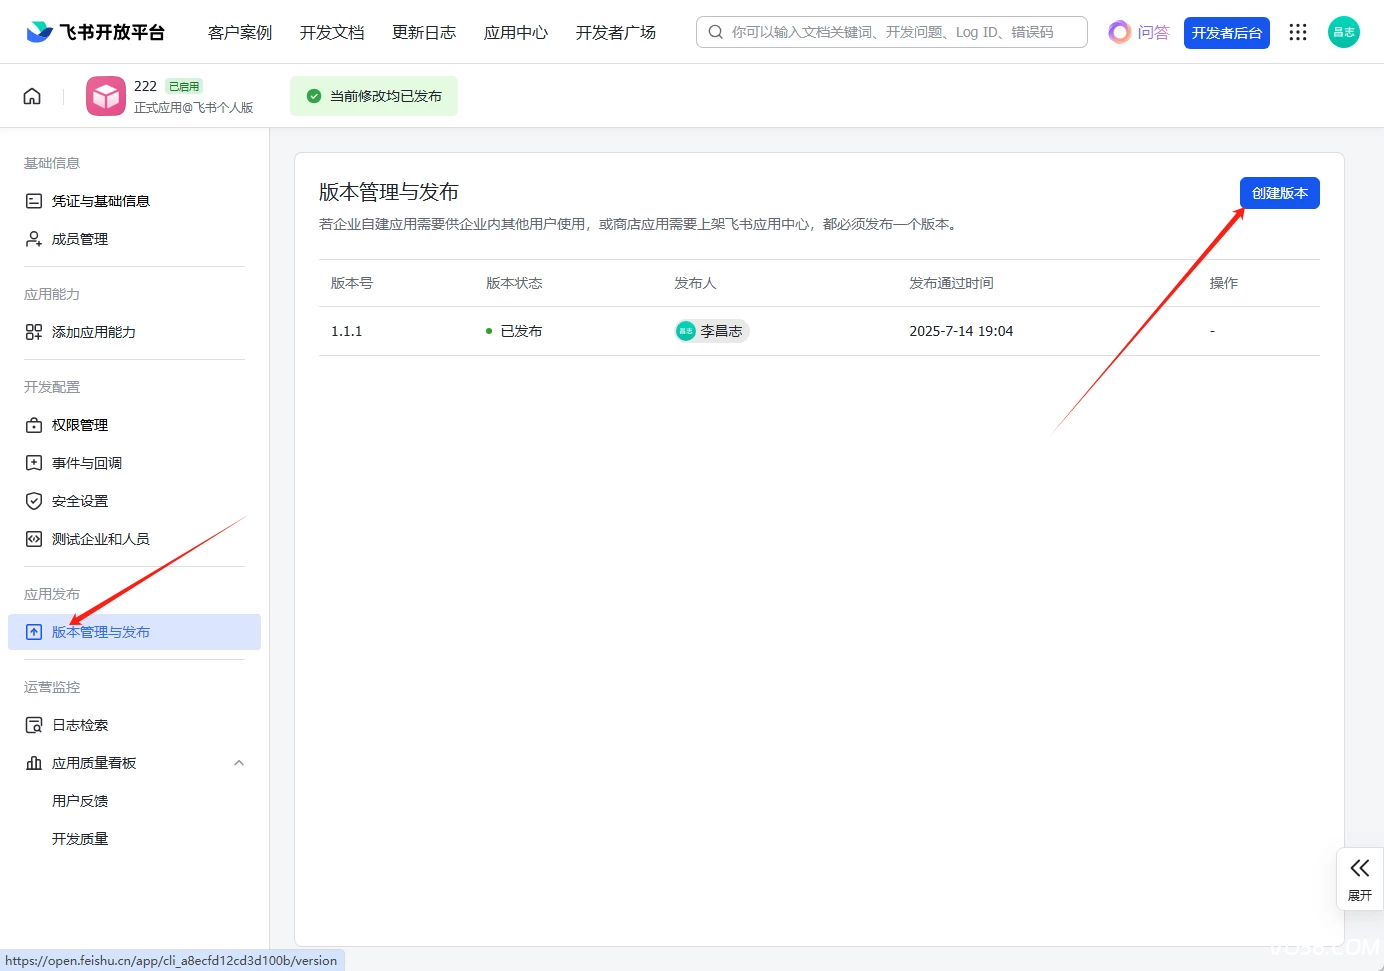Click publisher 李昌志 name tag
Image resolution: width=1384 pixels, height=971 pixels.
(x=712, y=331)
